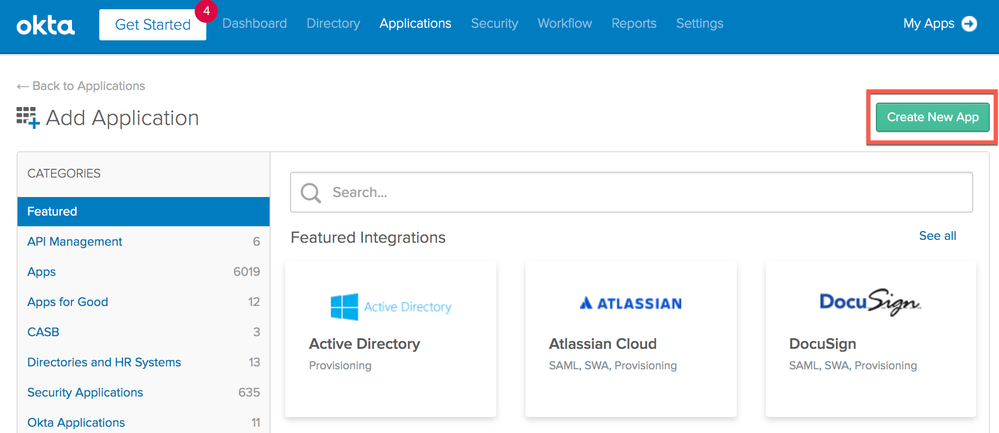Go back to Applications

[81, 85]
